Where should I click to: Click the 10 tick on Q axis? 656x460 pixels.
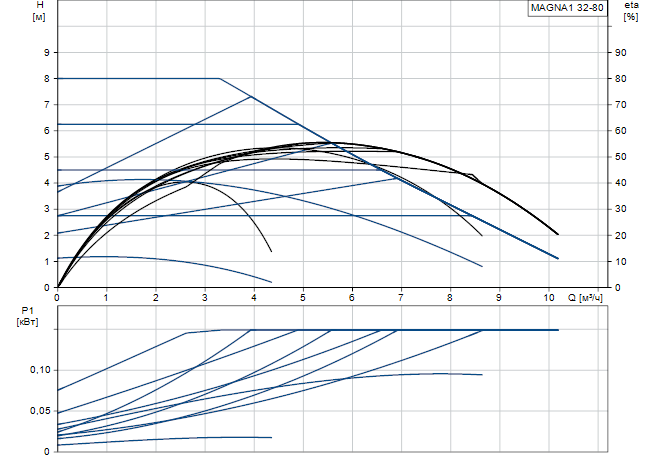(x=548, y=297)
